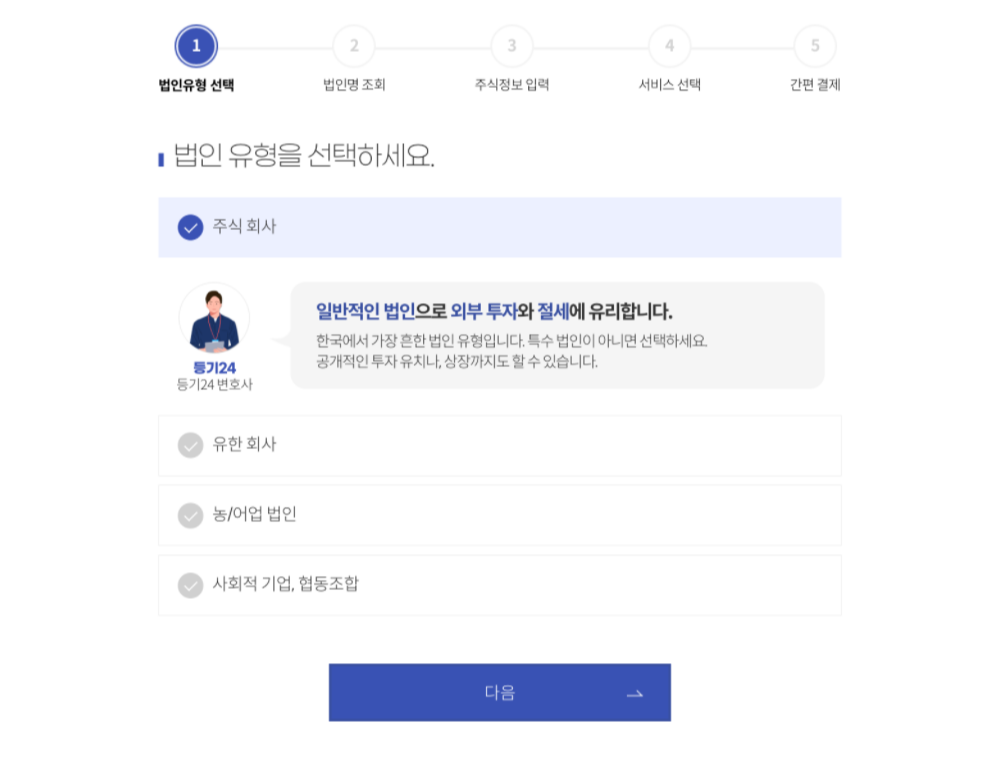This screenshot has width=1000, height=760.
Task: Choose 사회적 기업, 협동조합 as the corporate type
Action: (x=500, y=585)
